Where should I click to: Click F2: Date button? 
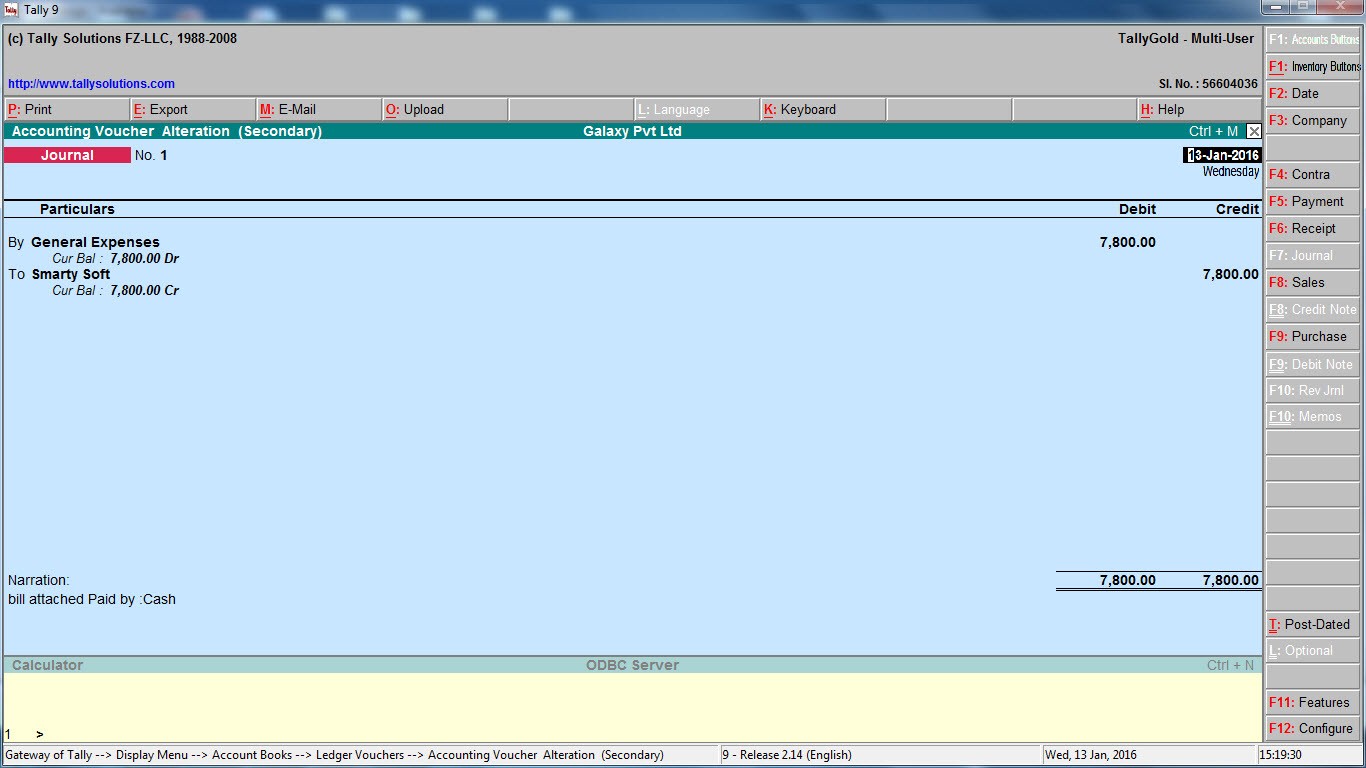1313,94
